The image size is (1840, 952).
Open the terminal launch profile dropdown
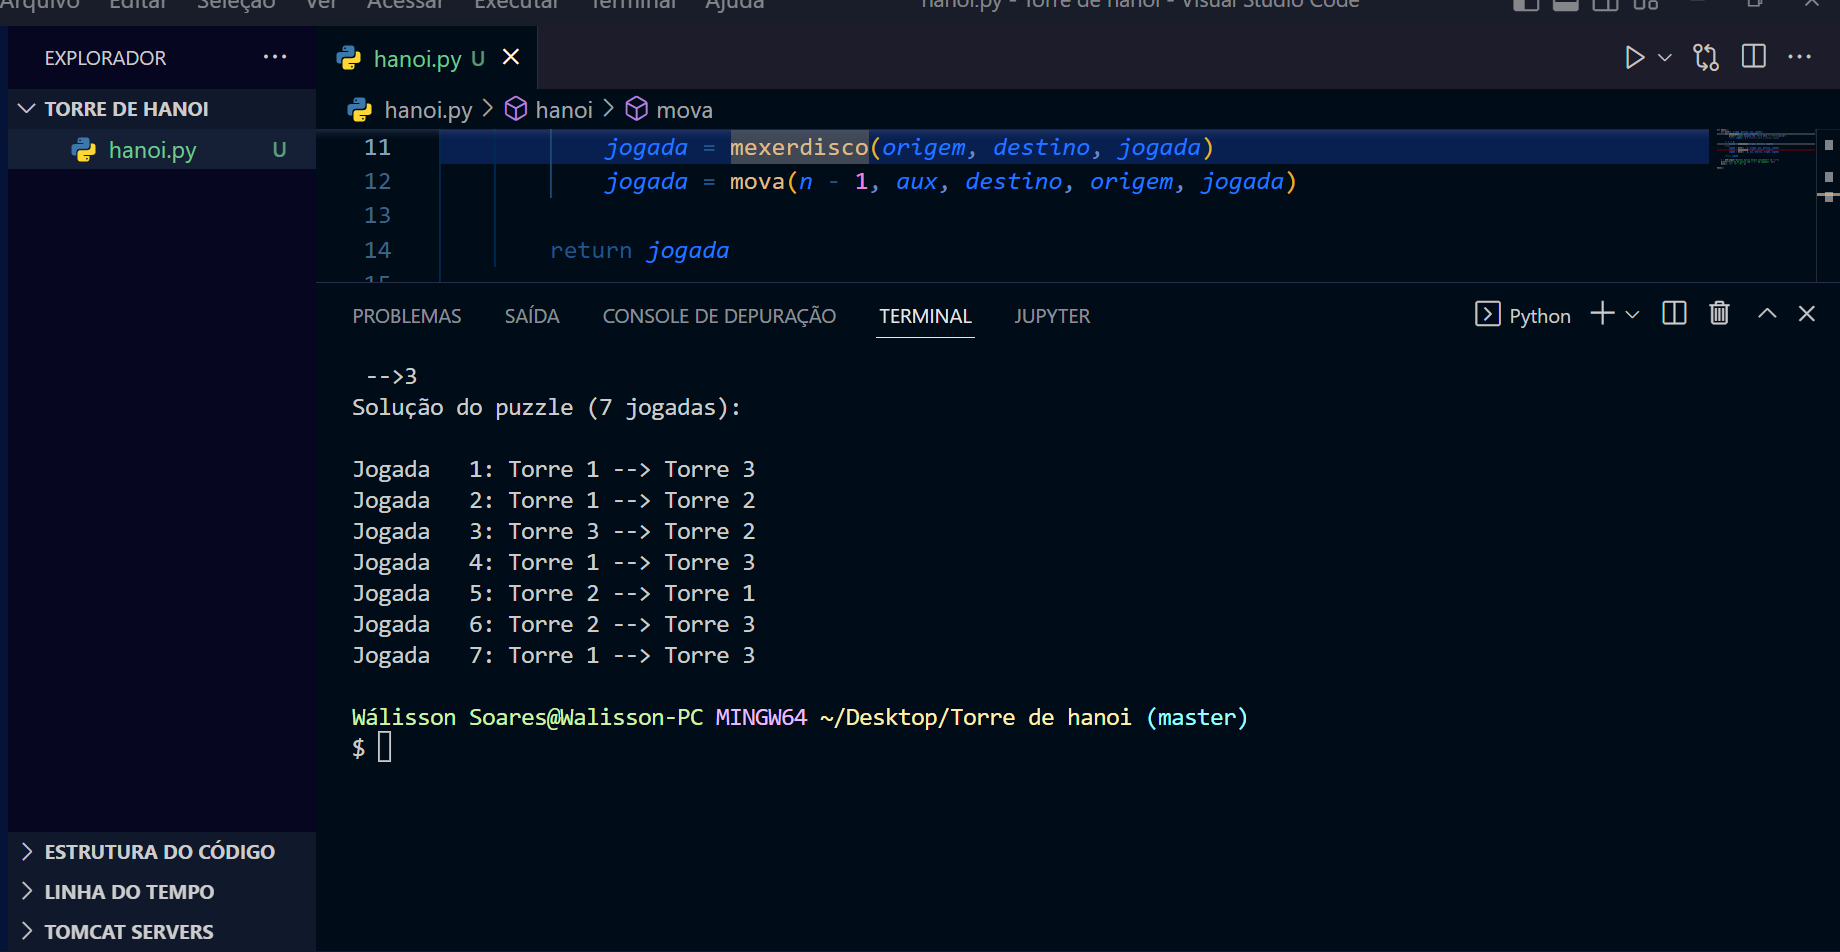click(1633, 315)
